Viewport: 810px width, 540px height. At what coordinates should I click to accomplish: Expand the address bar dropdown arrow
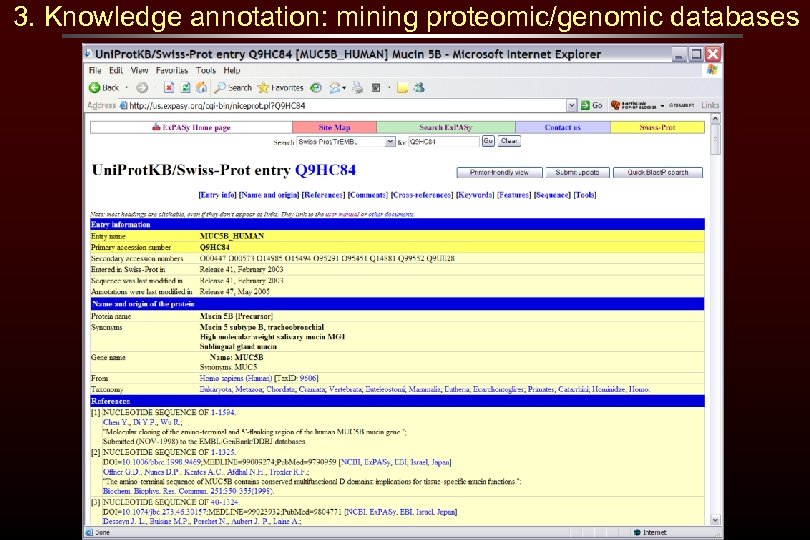(x=571, y=105)
